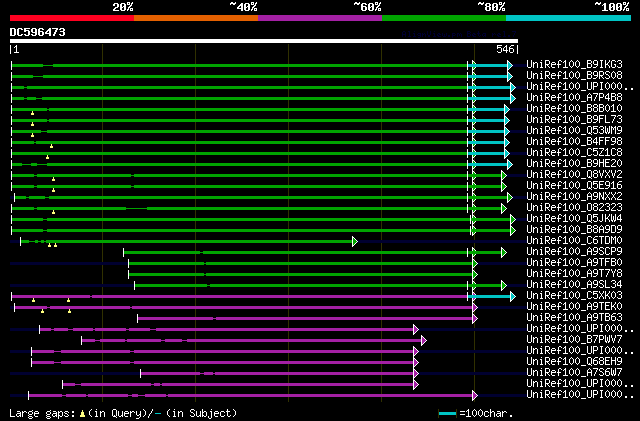The height and width of the screenshot is (421, 640).
Task: Select hit label UniRef100_C5Z1C8
Action: [574, 153]
